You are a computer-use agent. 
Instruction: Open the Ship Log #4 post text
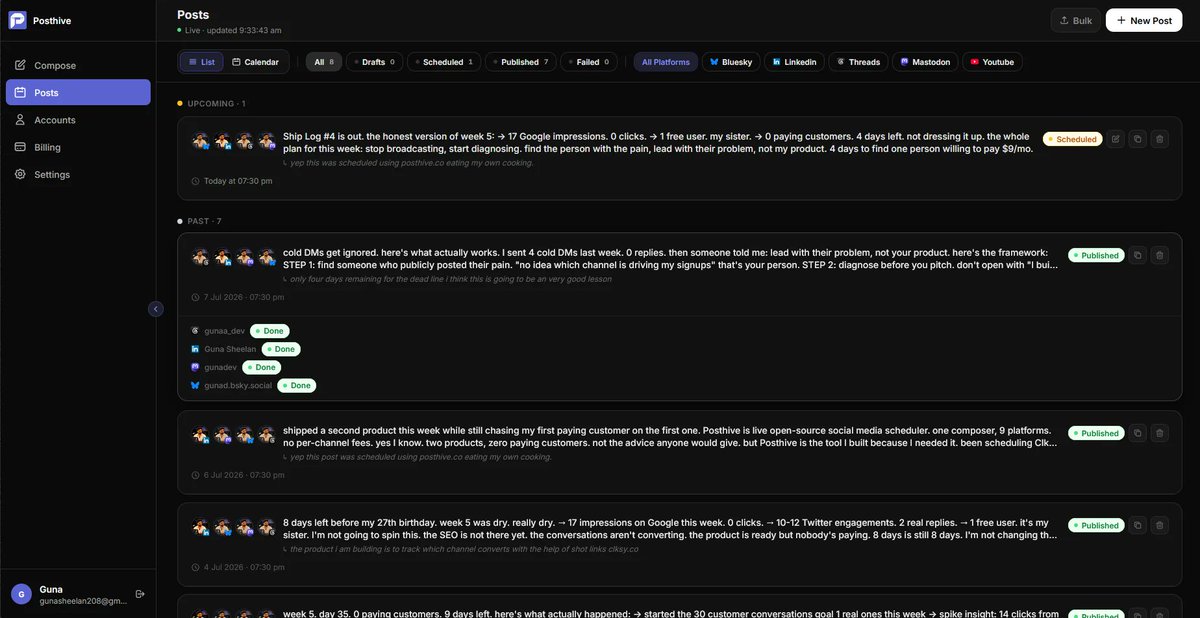pos(657,142)
